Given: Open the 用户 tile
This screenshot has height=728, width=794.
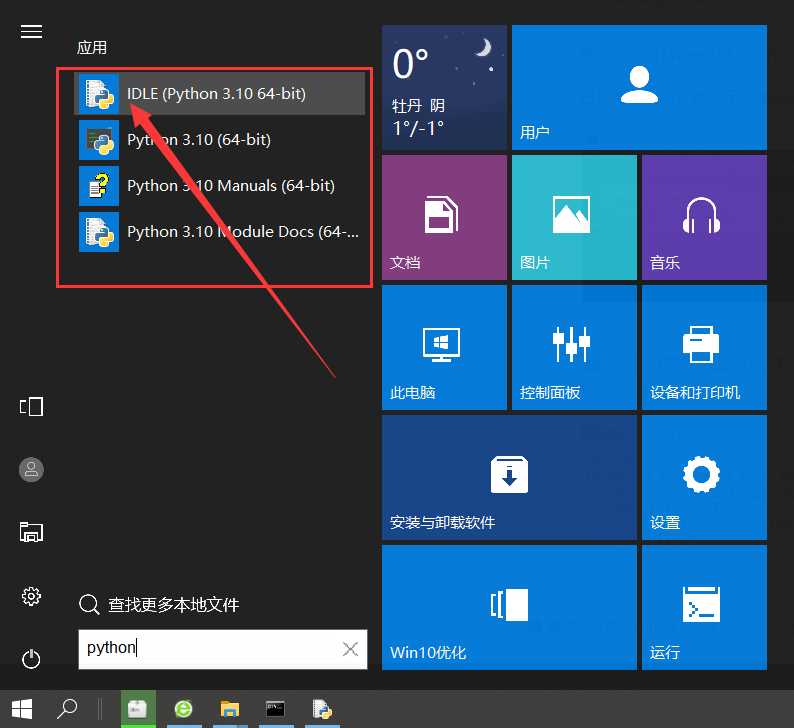Looking at the screenshot, I should (x=639, y=87).
